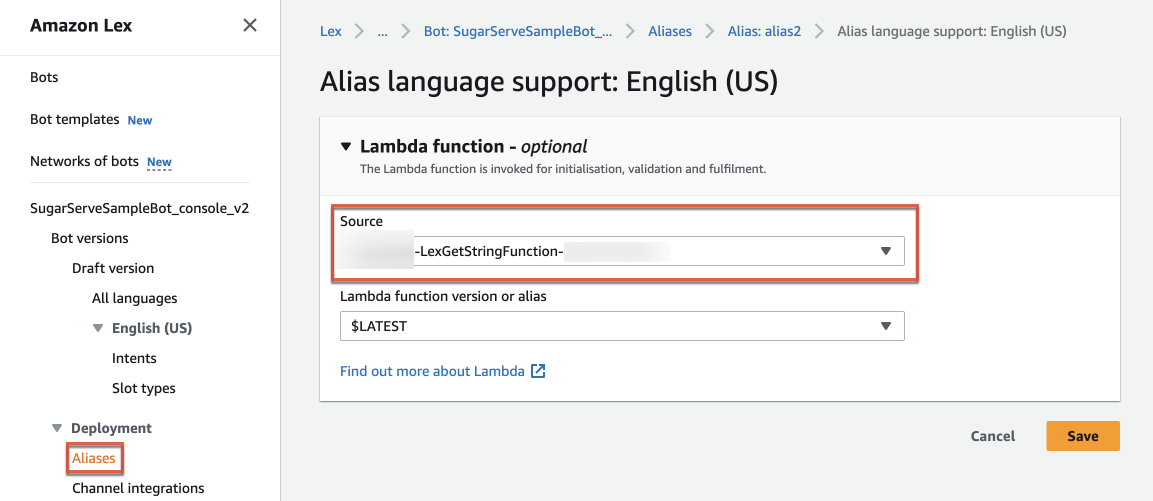Open Lambda function version or alias dropdown
The height and width of the screenshot is (501, 1153).
(622, 326)
